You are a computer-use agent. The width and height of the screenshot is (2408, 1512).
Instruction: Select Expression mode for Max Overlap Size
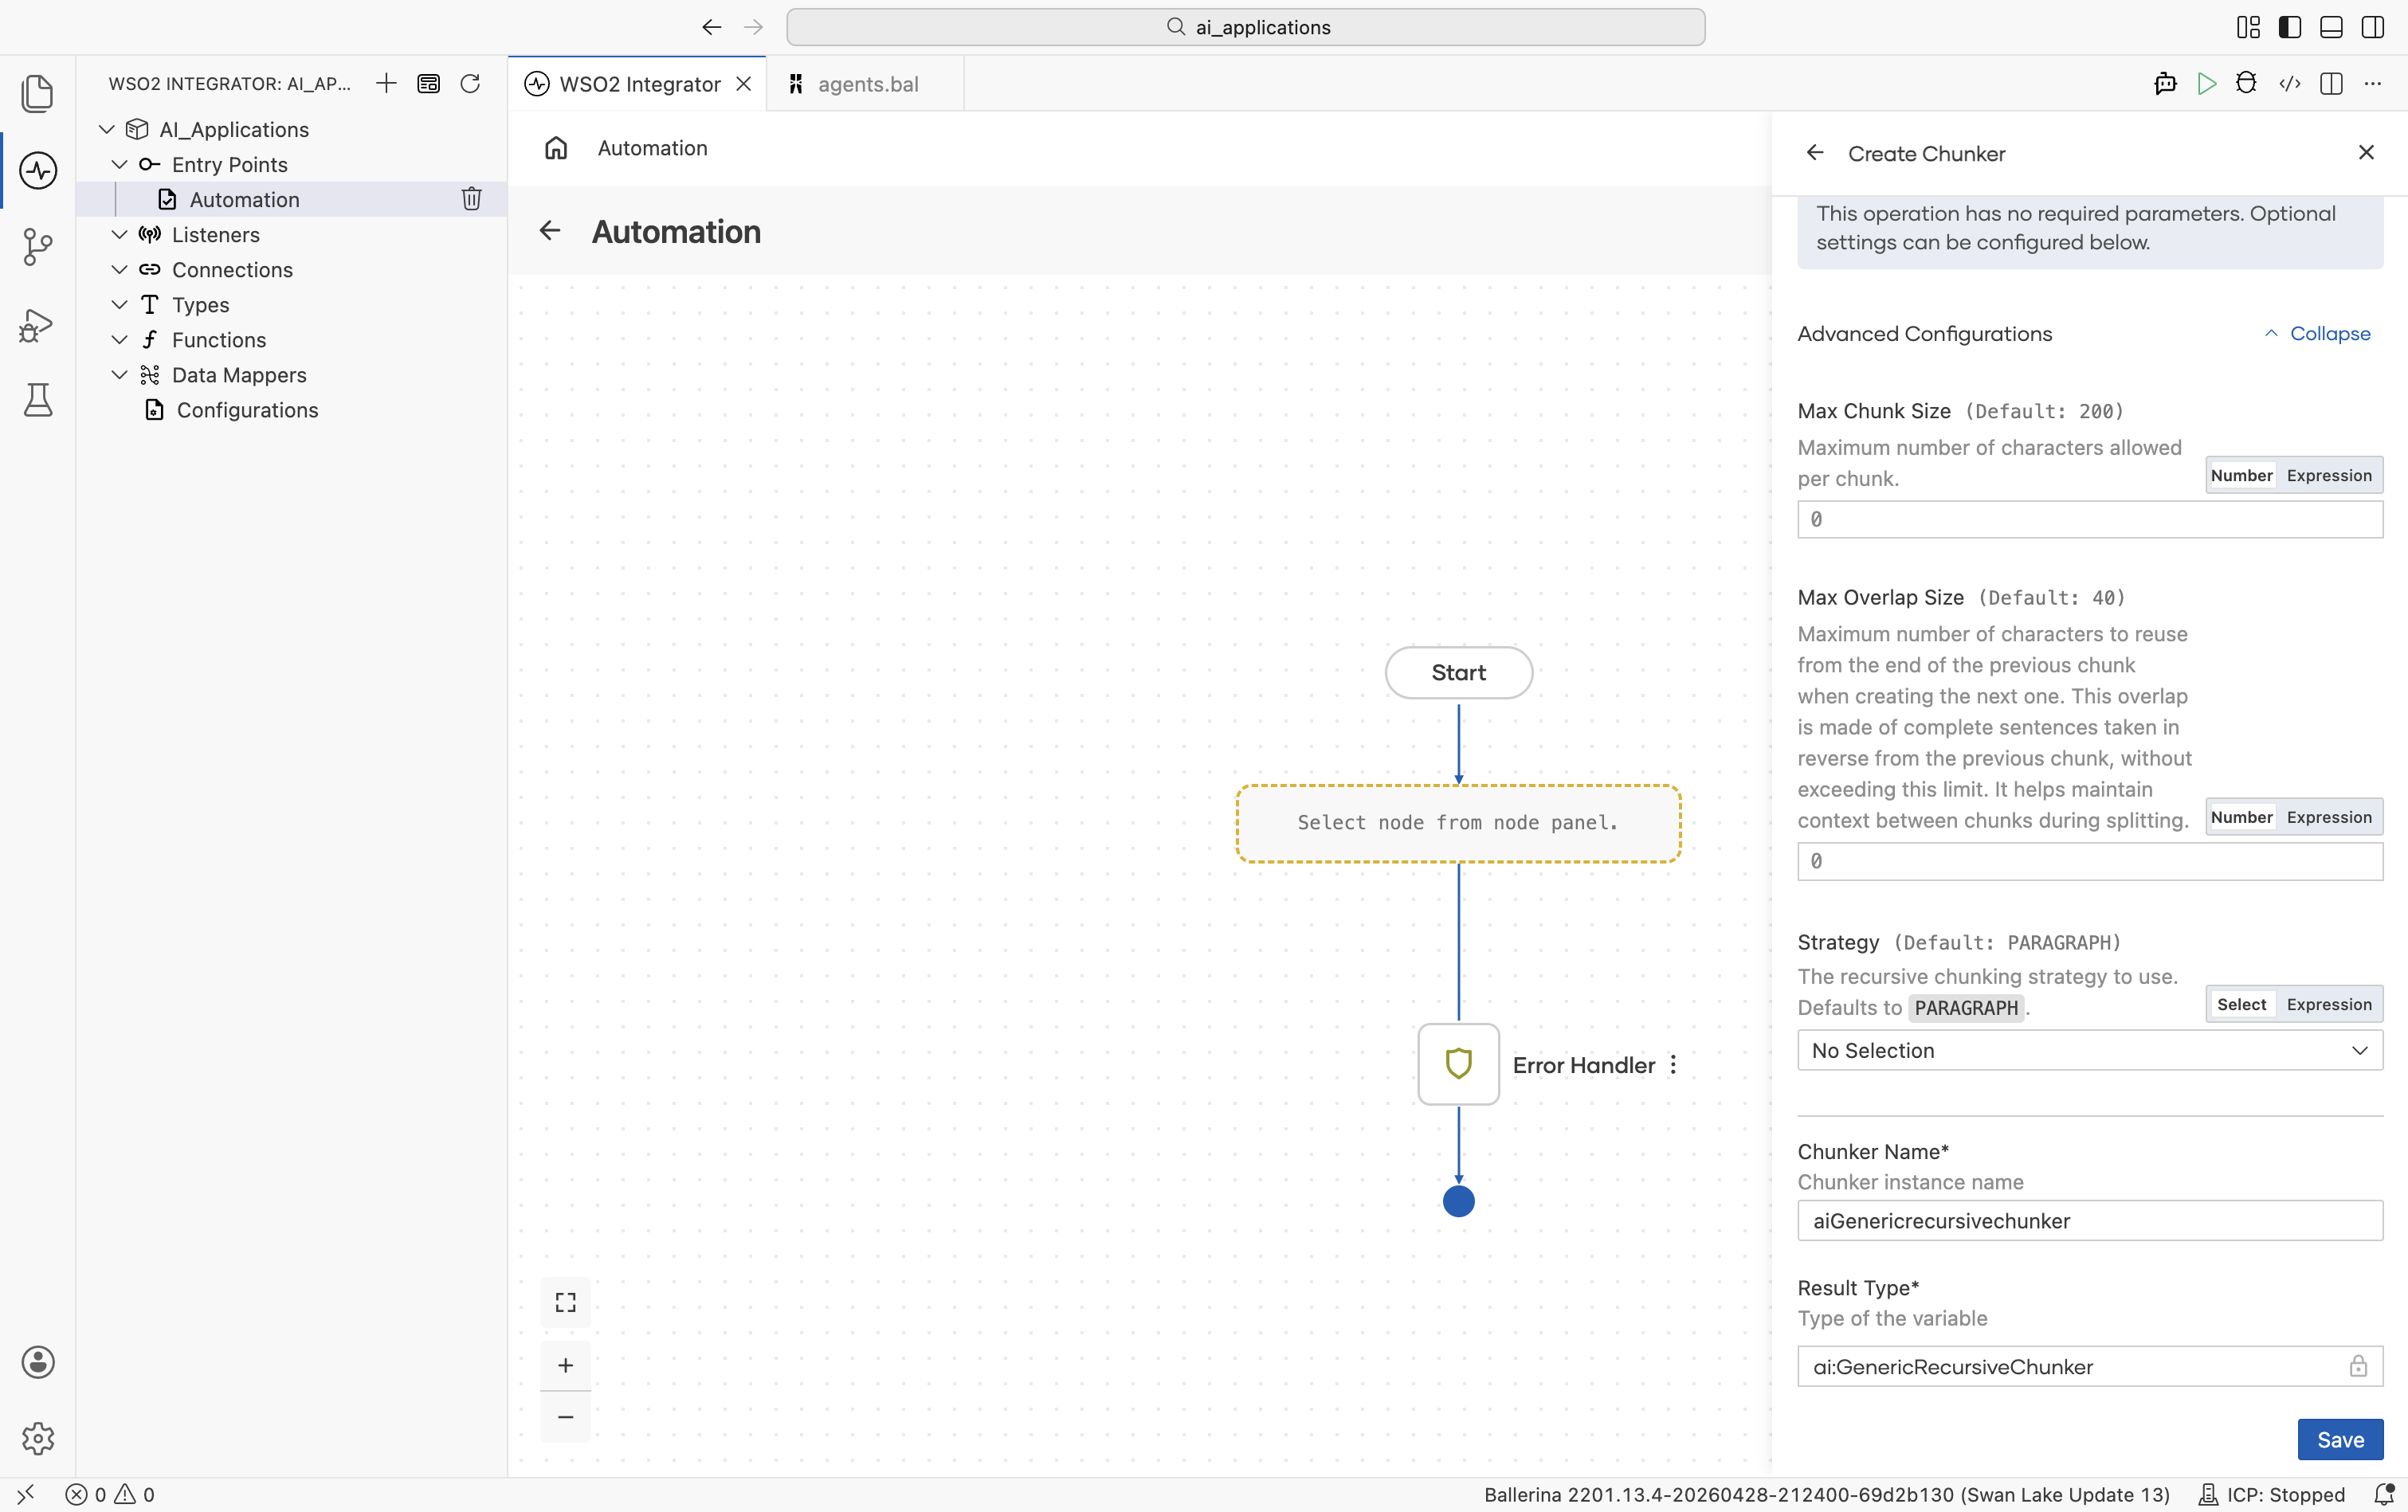coord(2329,817)
